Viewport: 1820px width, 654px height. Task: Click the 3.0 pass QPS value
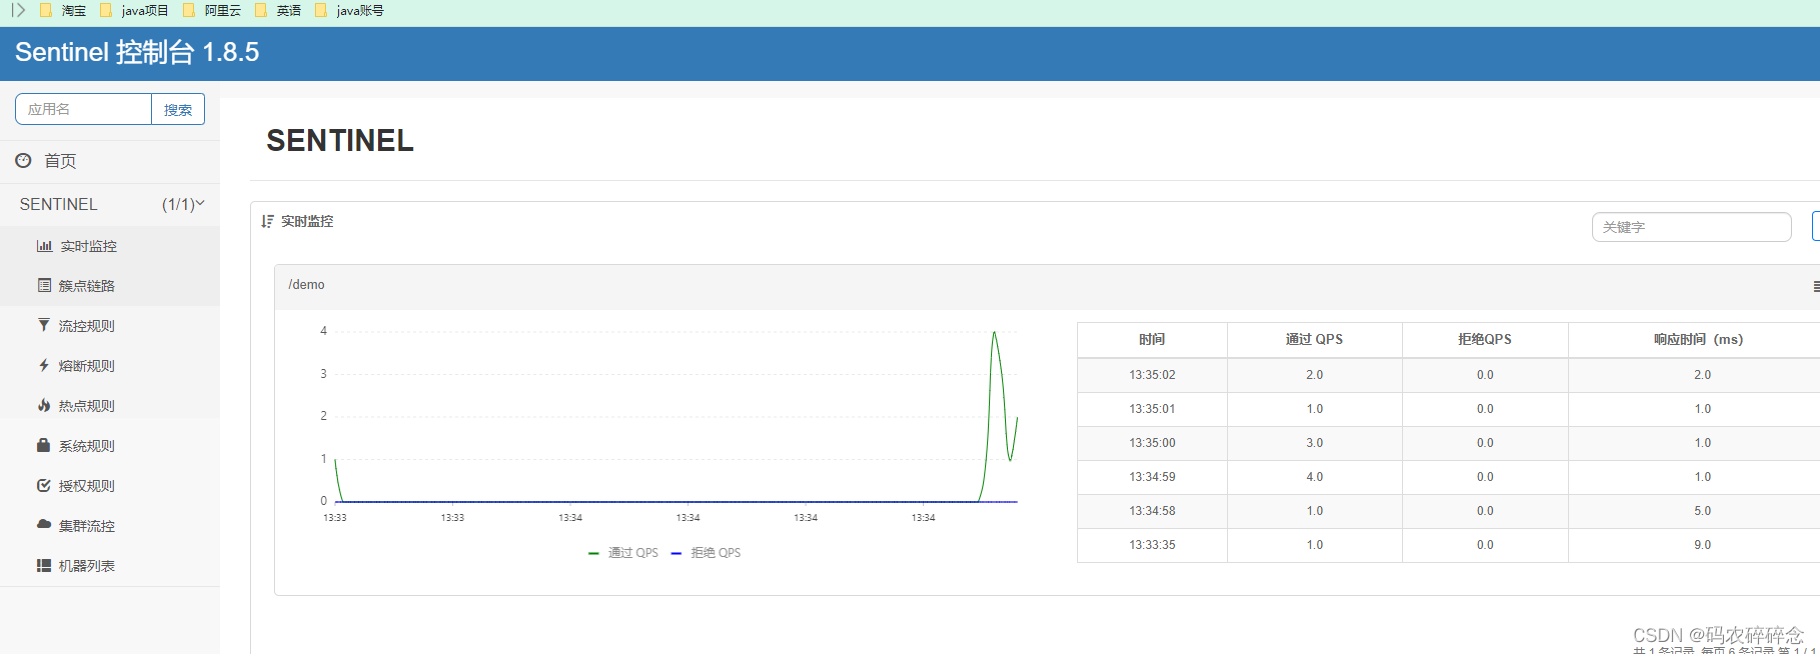tap(1314, 443)
